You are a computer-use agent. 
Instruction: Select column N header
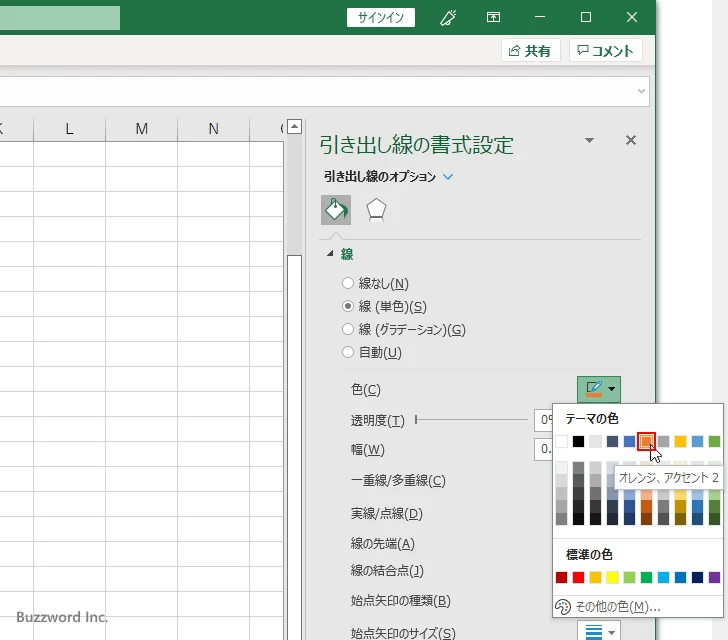(214, 129)
